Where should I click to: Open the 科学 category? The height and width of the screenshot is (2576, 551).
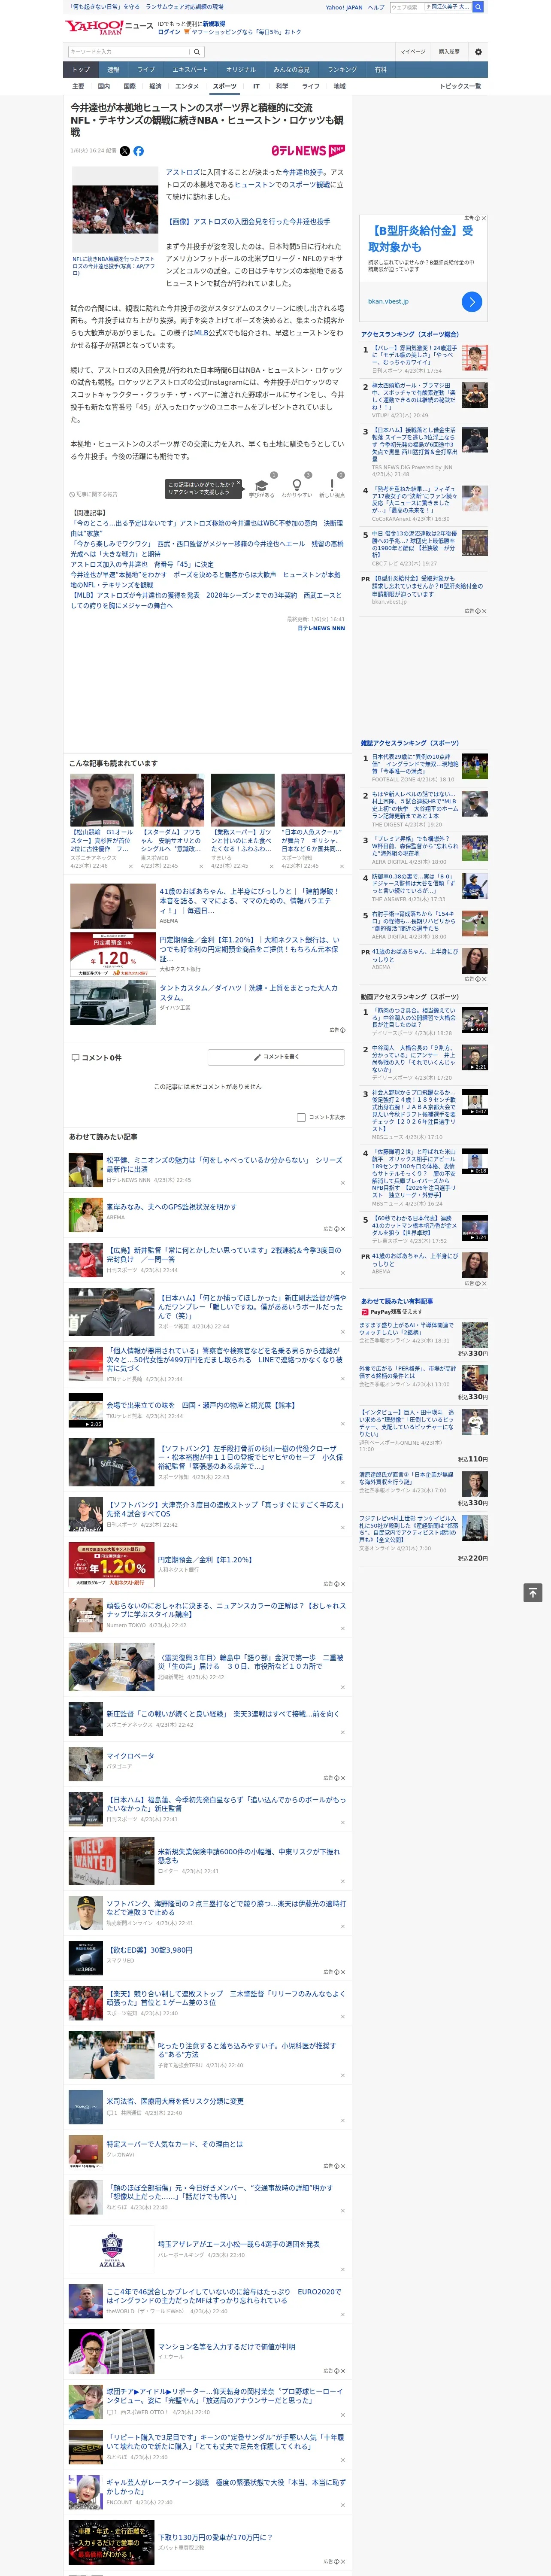click(x=282, y=86)
